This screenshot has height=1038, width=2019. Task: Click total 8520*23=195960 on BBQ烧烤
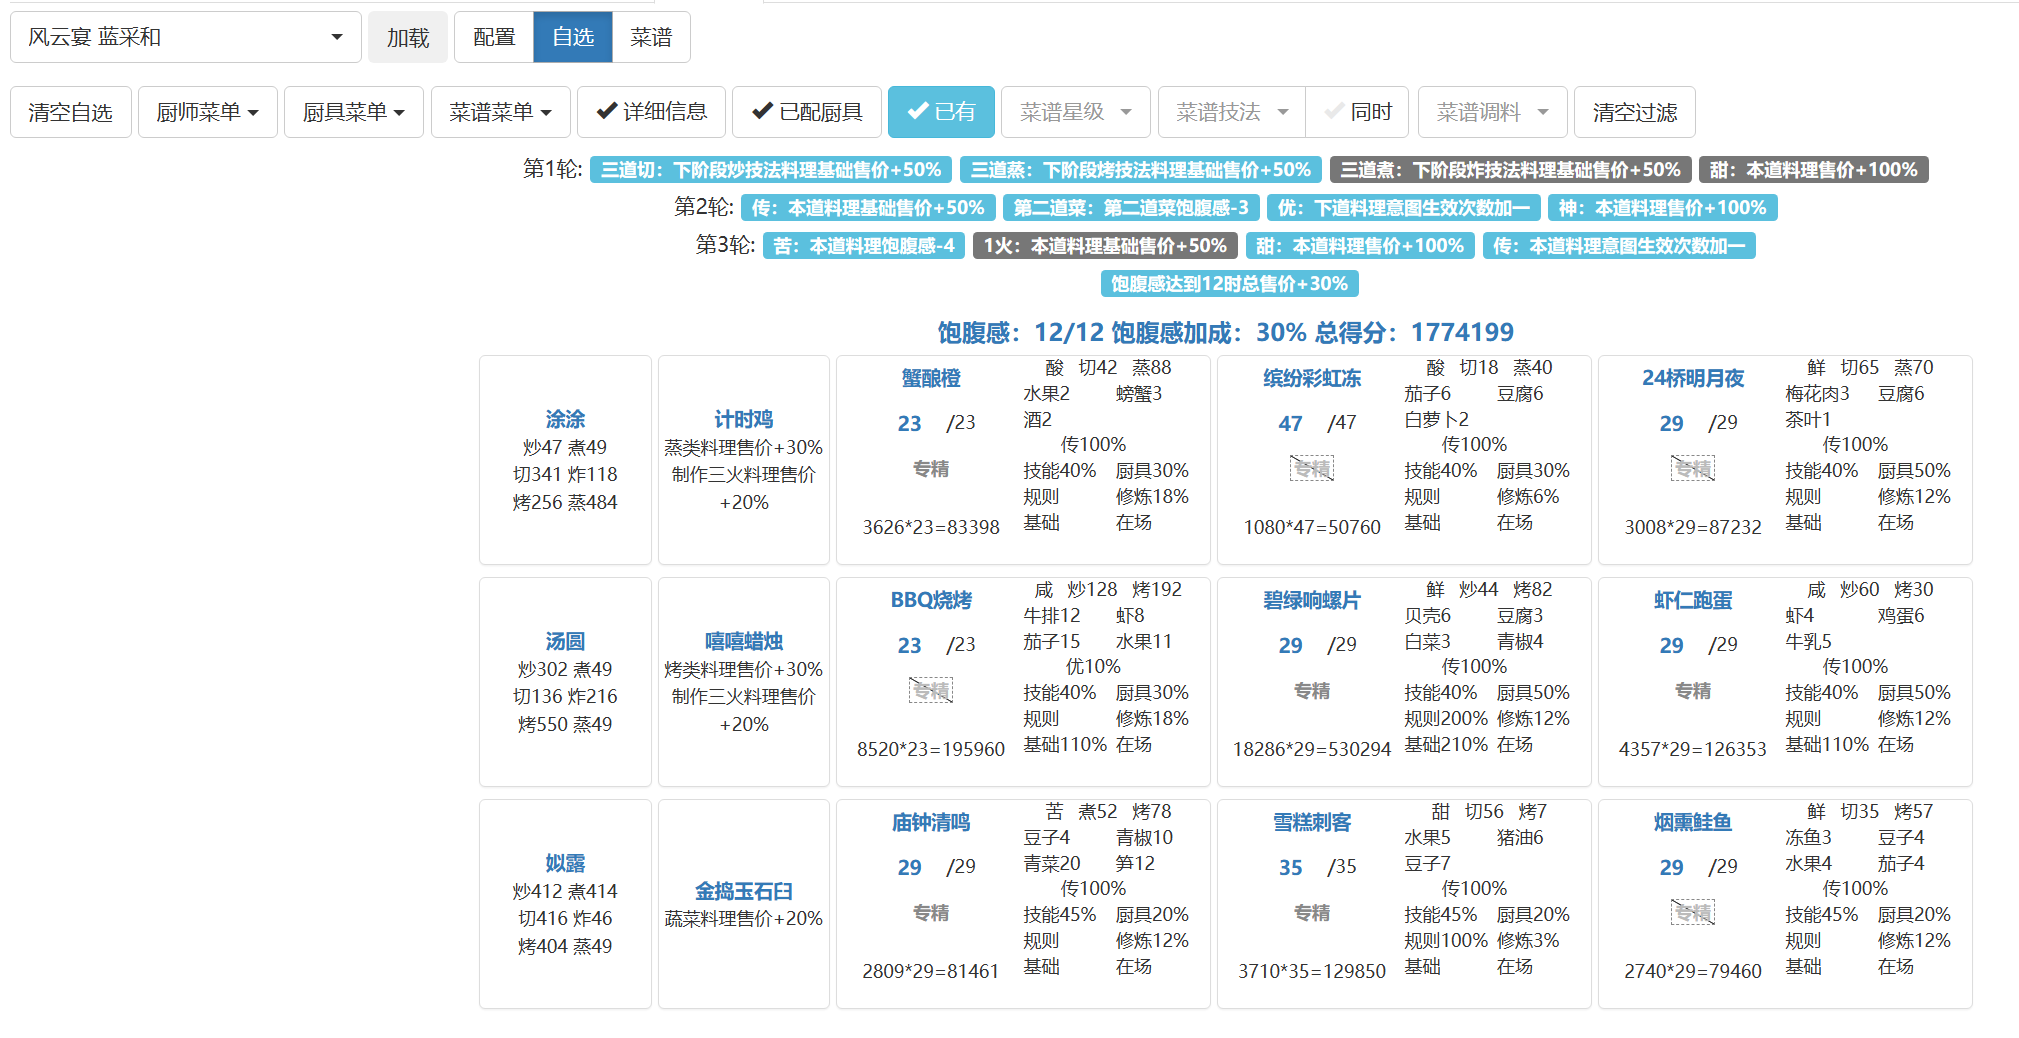(x=931, y=749)
